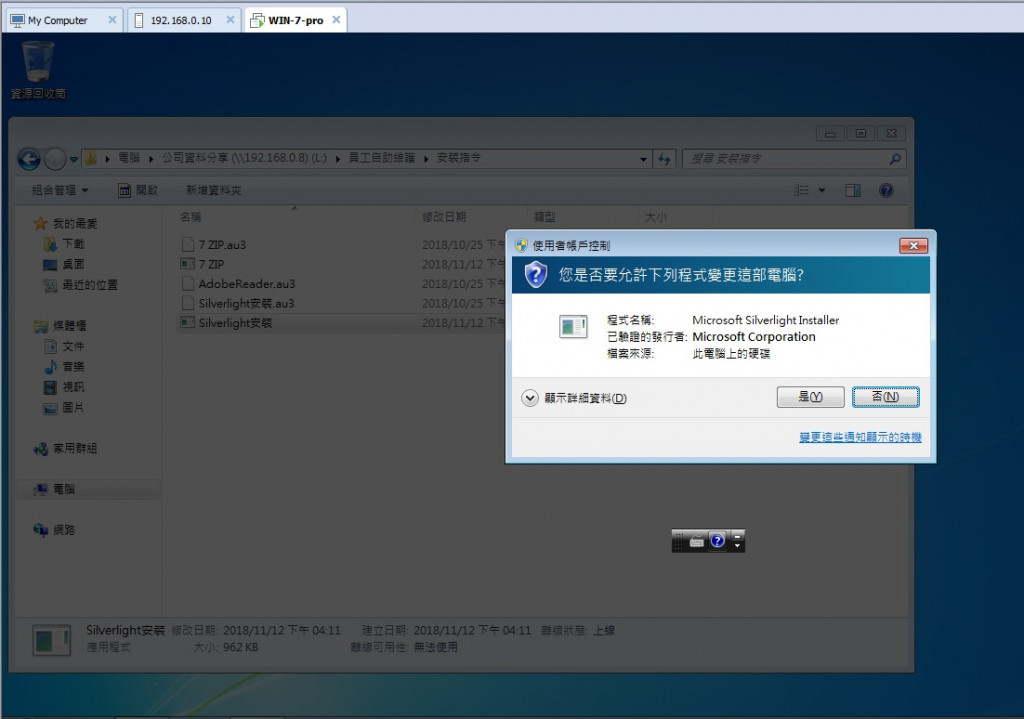
Task: Click the UAC shield question icon
Action: 536,274
